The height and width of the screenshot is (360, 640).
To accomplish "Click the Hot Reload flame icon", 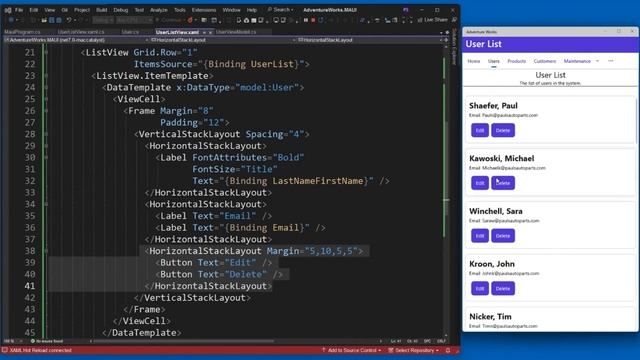I will 190,20.
